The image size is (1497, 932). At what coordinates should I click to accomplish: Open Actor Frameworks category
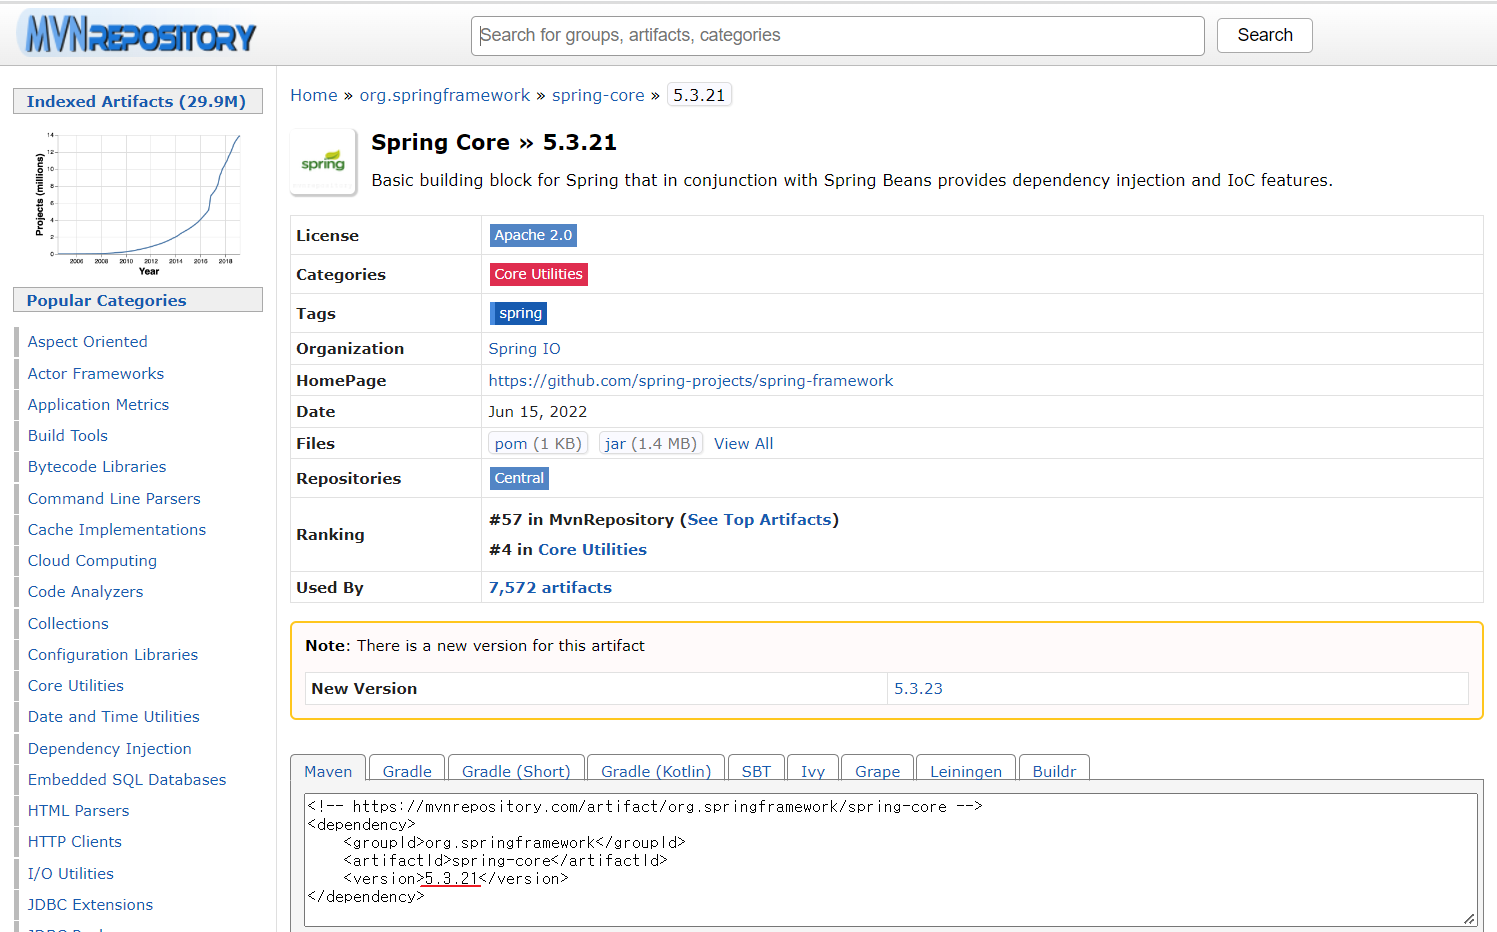click(x=96, y=374)
